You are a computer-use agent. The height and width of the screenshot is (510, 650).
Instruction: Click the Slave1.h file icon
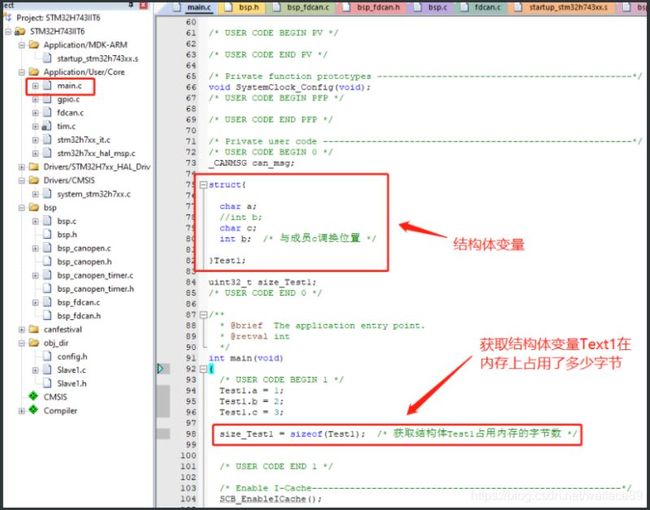pyautogui.click(x=47, y=384)
